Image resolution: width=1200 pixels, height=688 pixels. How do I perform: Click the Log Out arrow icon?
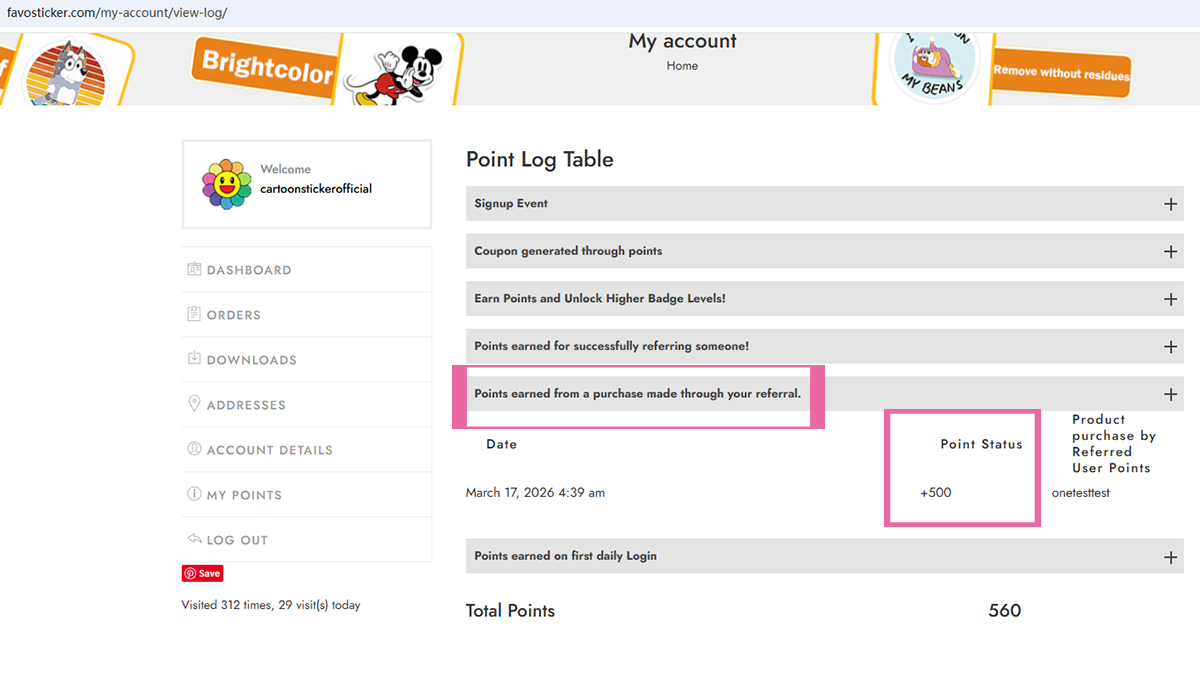(193, 539)
